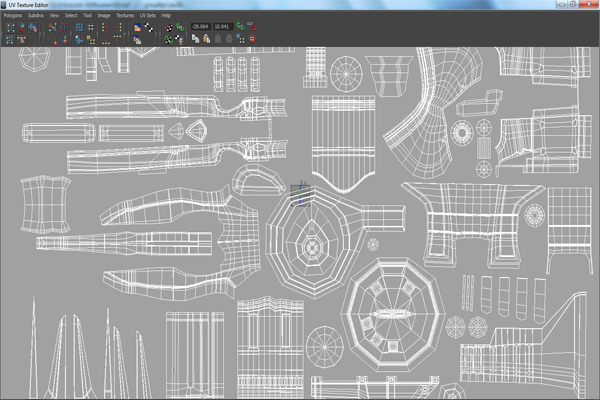
Task: Split the selected UV
Action: tap(64, 27)
